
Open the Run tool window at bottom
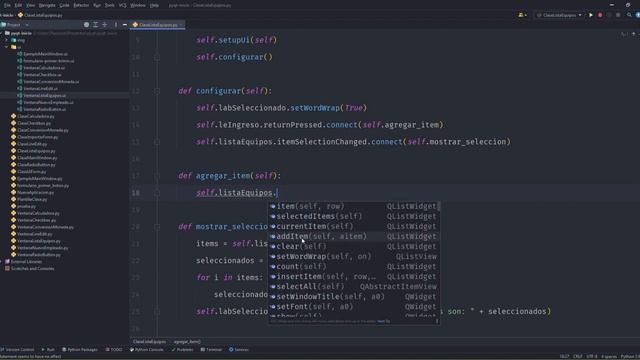48,350
